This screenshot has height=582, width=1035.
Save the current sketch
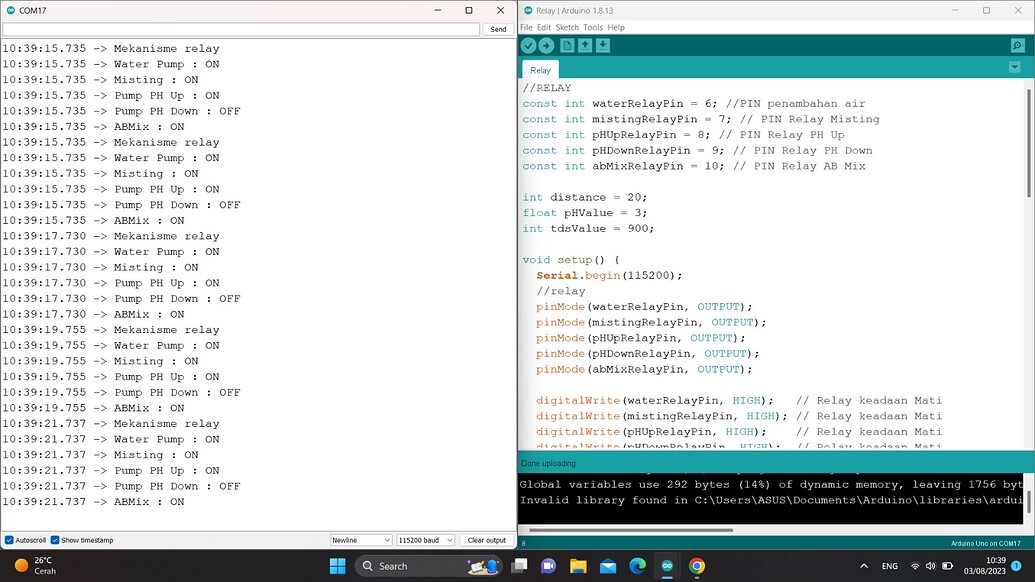pos(603,45)
